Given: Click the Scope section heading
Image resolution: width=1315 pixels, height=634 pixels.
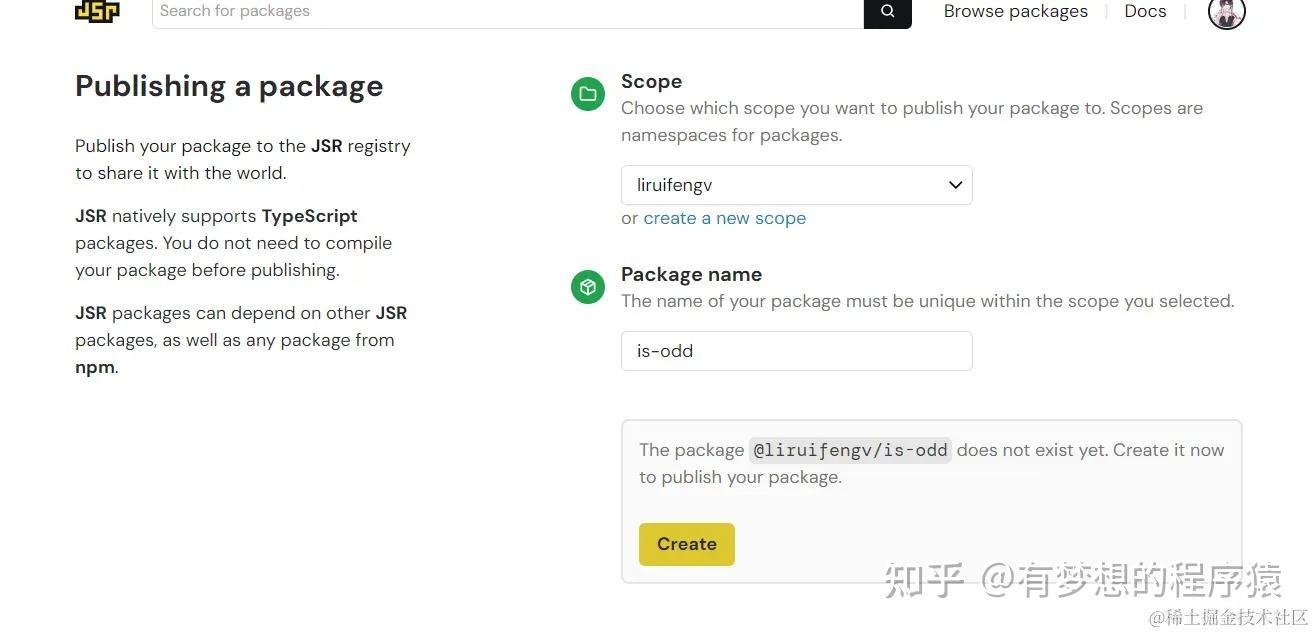Looking at the screenshot, I should point(651,81).
